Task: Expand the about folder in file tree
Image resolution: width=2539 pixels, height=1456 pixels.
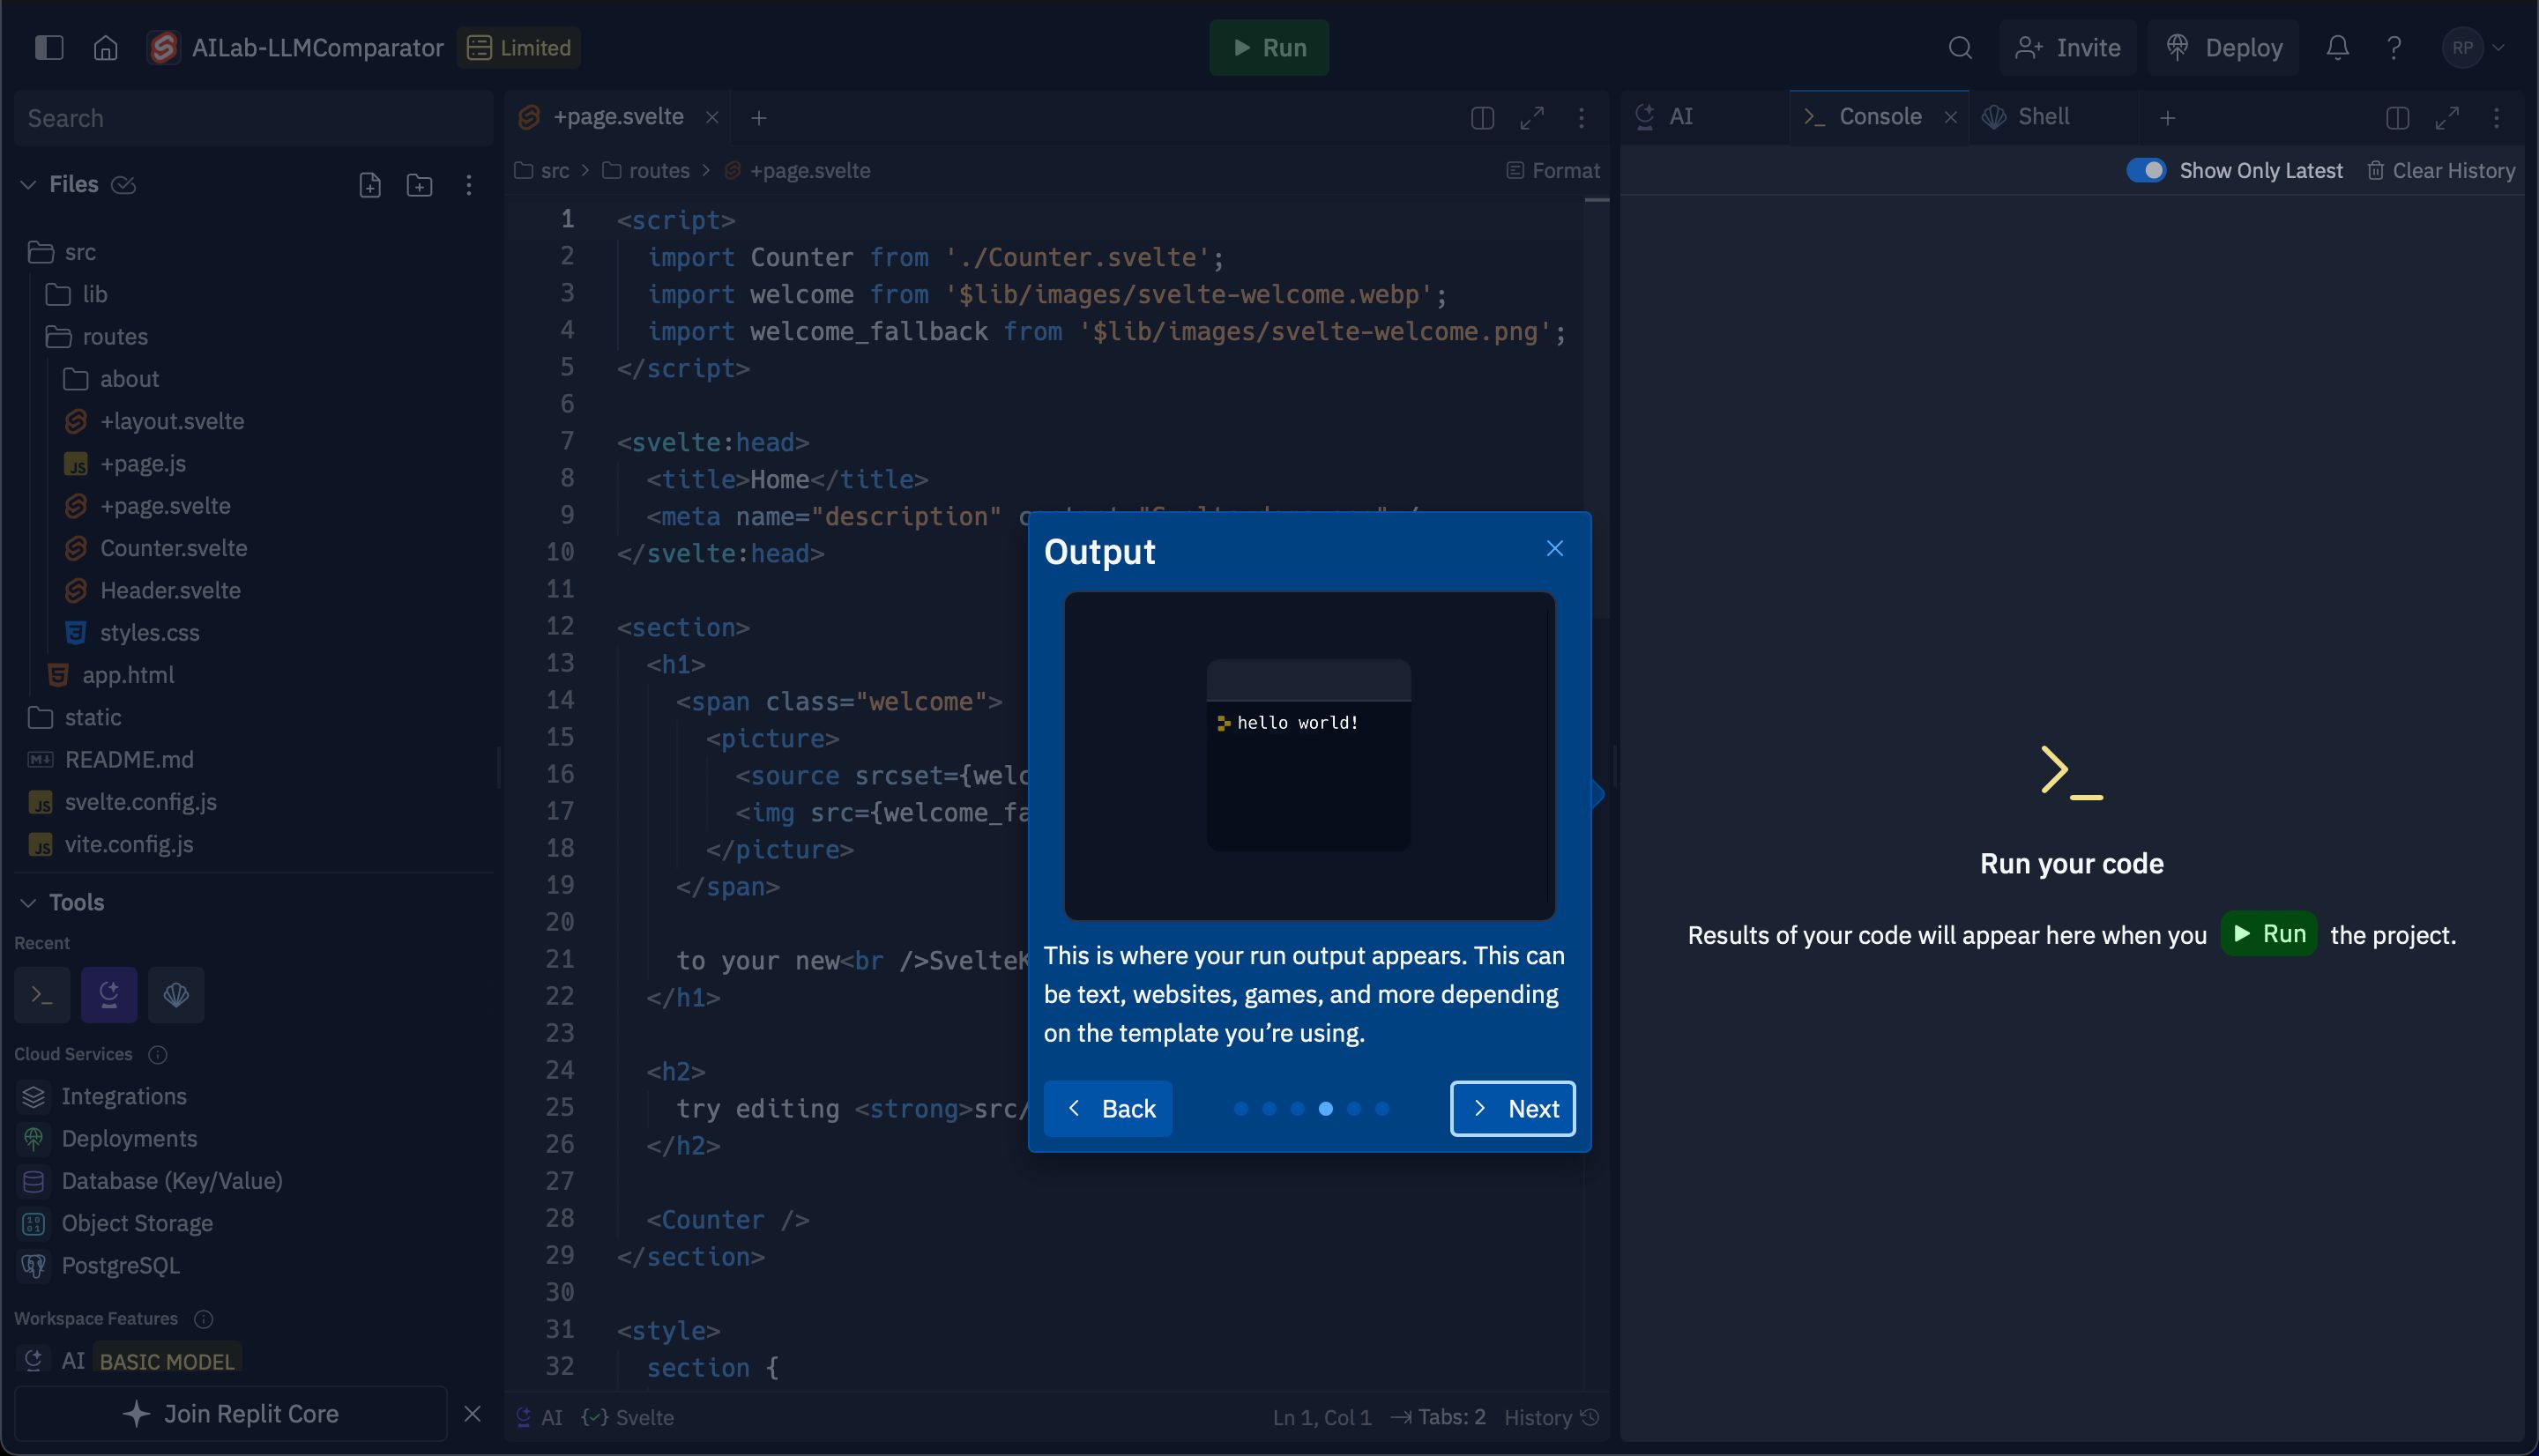Action: (x=129, y=380)
